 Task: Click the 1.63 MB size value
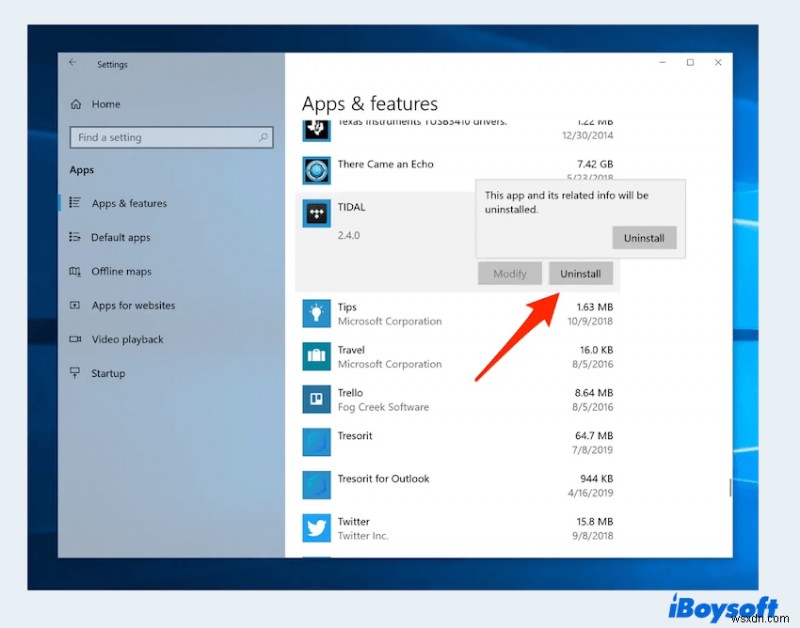pyautogui.click(x=595, y=307)
